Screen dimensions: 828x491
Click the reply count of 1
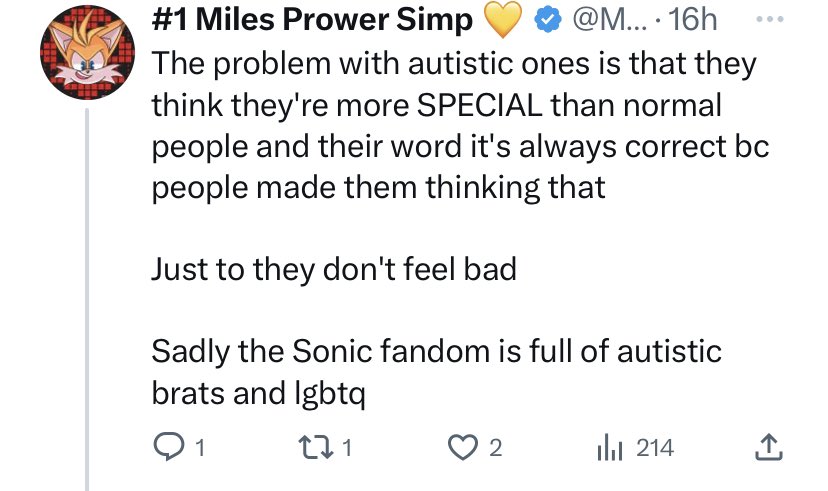click(200, 449)
